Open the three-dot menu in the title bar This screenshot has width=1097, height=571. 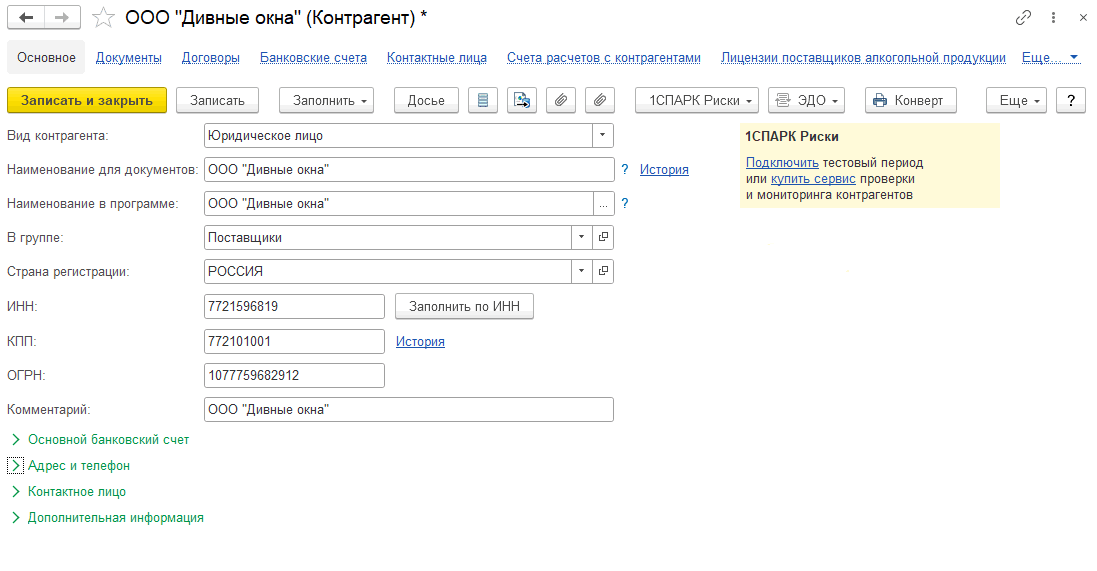(x=1053, y=18)
